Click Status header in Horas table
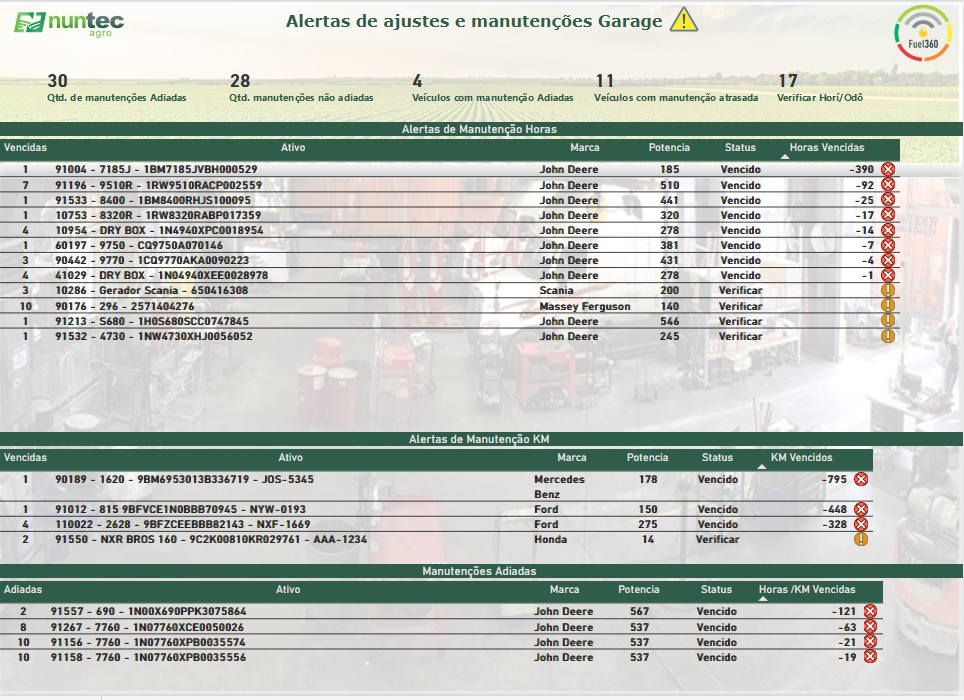Screen dimensions: 964x700 [x=740, y=147]
